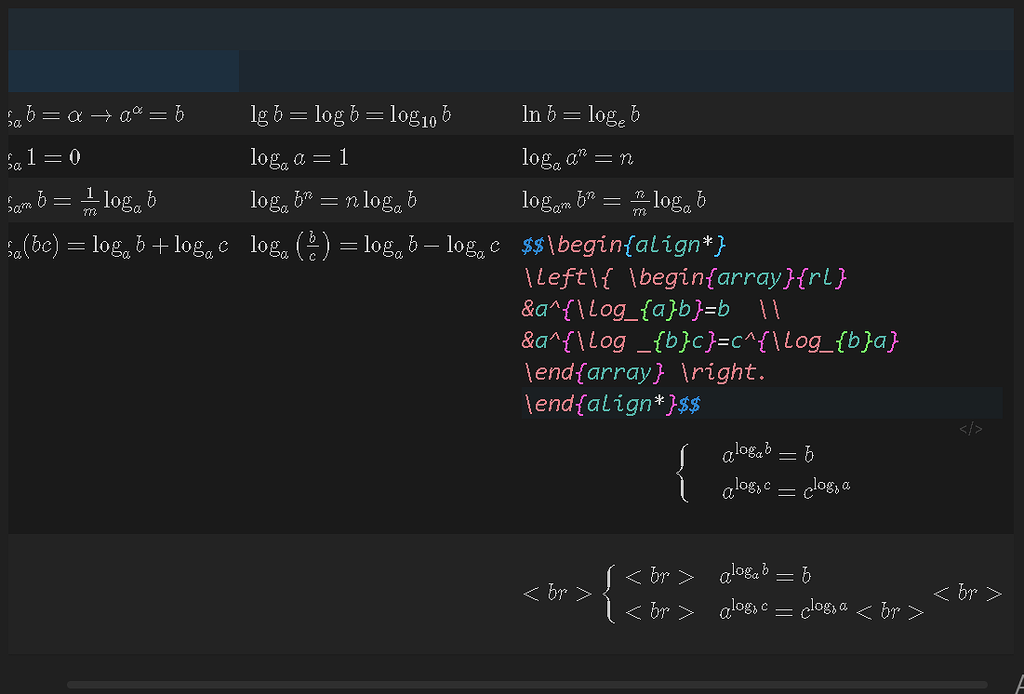Click the first <br> tag in the bottom formula

[x=555, y=594]
